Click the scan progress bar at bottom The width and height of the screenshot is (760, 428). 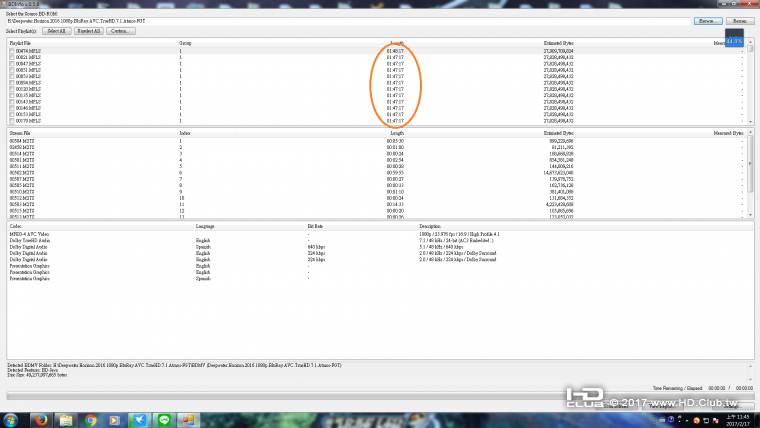click(300, 398)
